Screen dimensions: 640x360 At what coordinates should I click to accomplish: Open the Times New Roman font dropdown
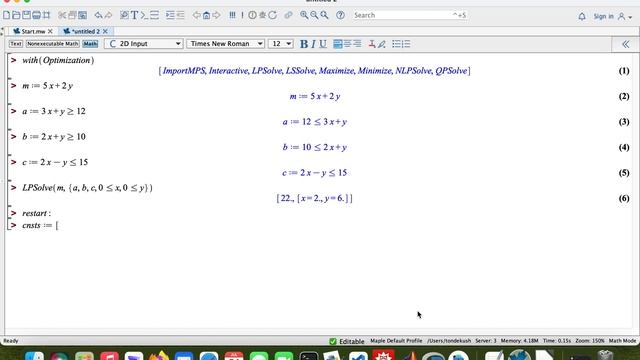225,44
